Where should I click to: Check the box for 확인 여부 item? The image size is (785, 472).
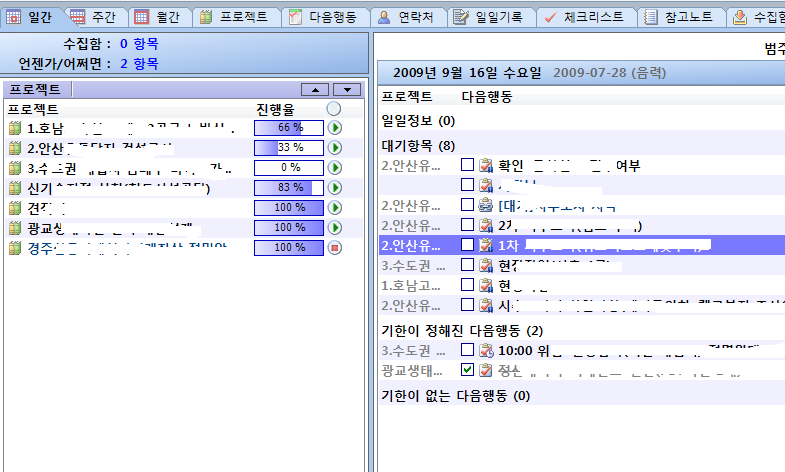point(467,165)
